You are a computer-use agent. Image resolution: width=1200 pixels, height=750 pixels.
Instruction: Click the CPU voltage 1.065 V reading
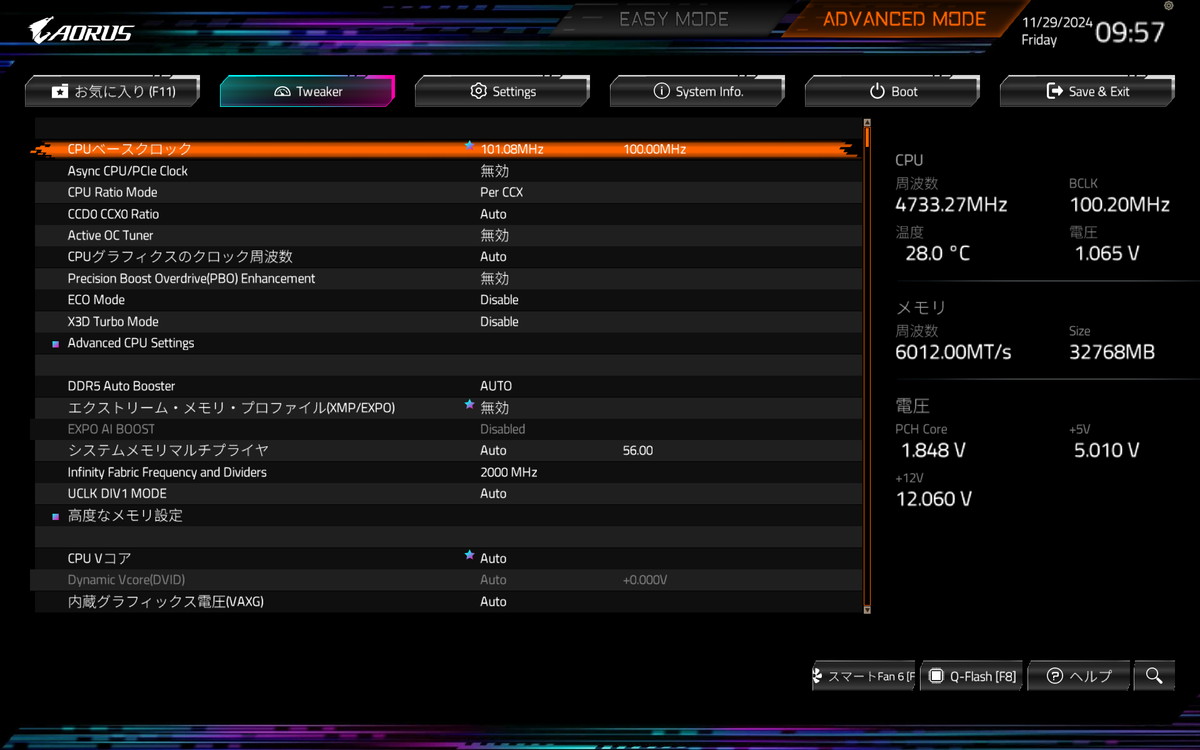tap(1107, 254)
